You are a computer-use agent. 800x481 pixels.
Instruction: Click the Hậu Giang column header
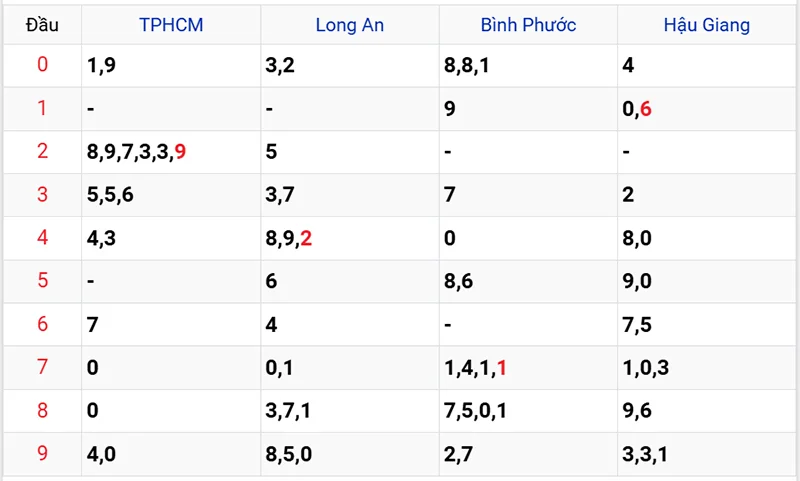click(706, 25)
